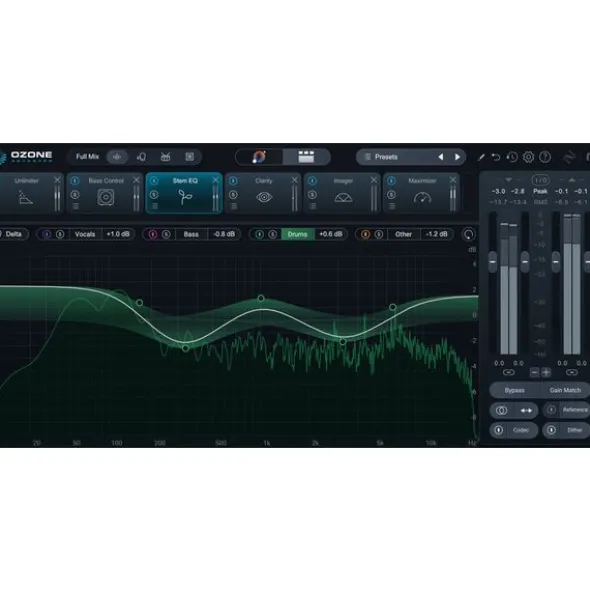590x591 pixels.
Task: Remove the Clarity module
Action: 294,180
